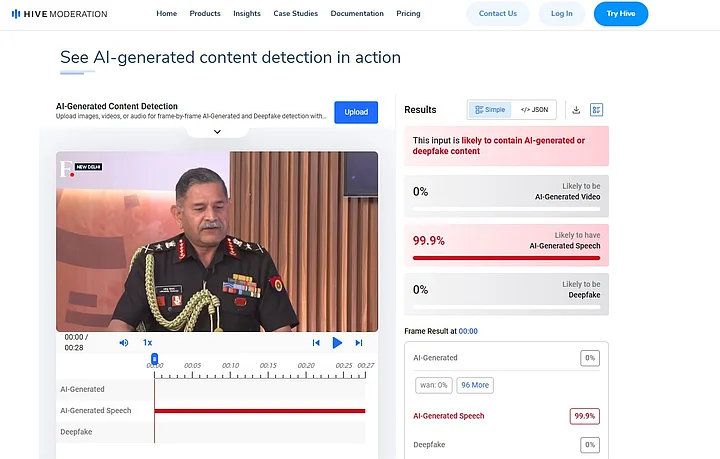Click the AI-Generated Speech red timeline bar
Image resolution: width=720 pixels, height=459 pixels.
[x=260, y=411]
